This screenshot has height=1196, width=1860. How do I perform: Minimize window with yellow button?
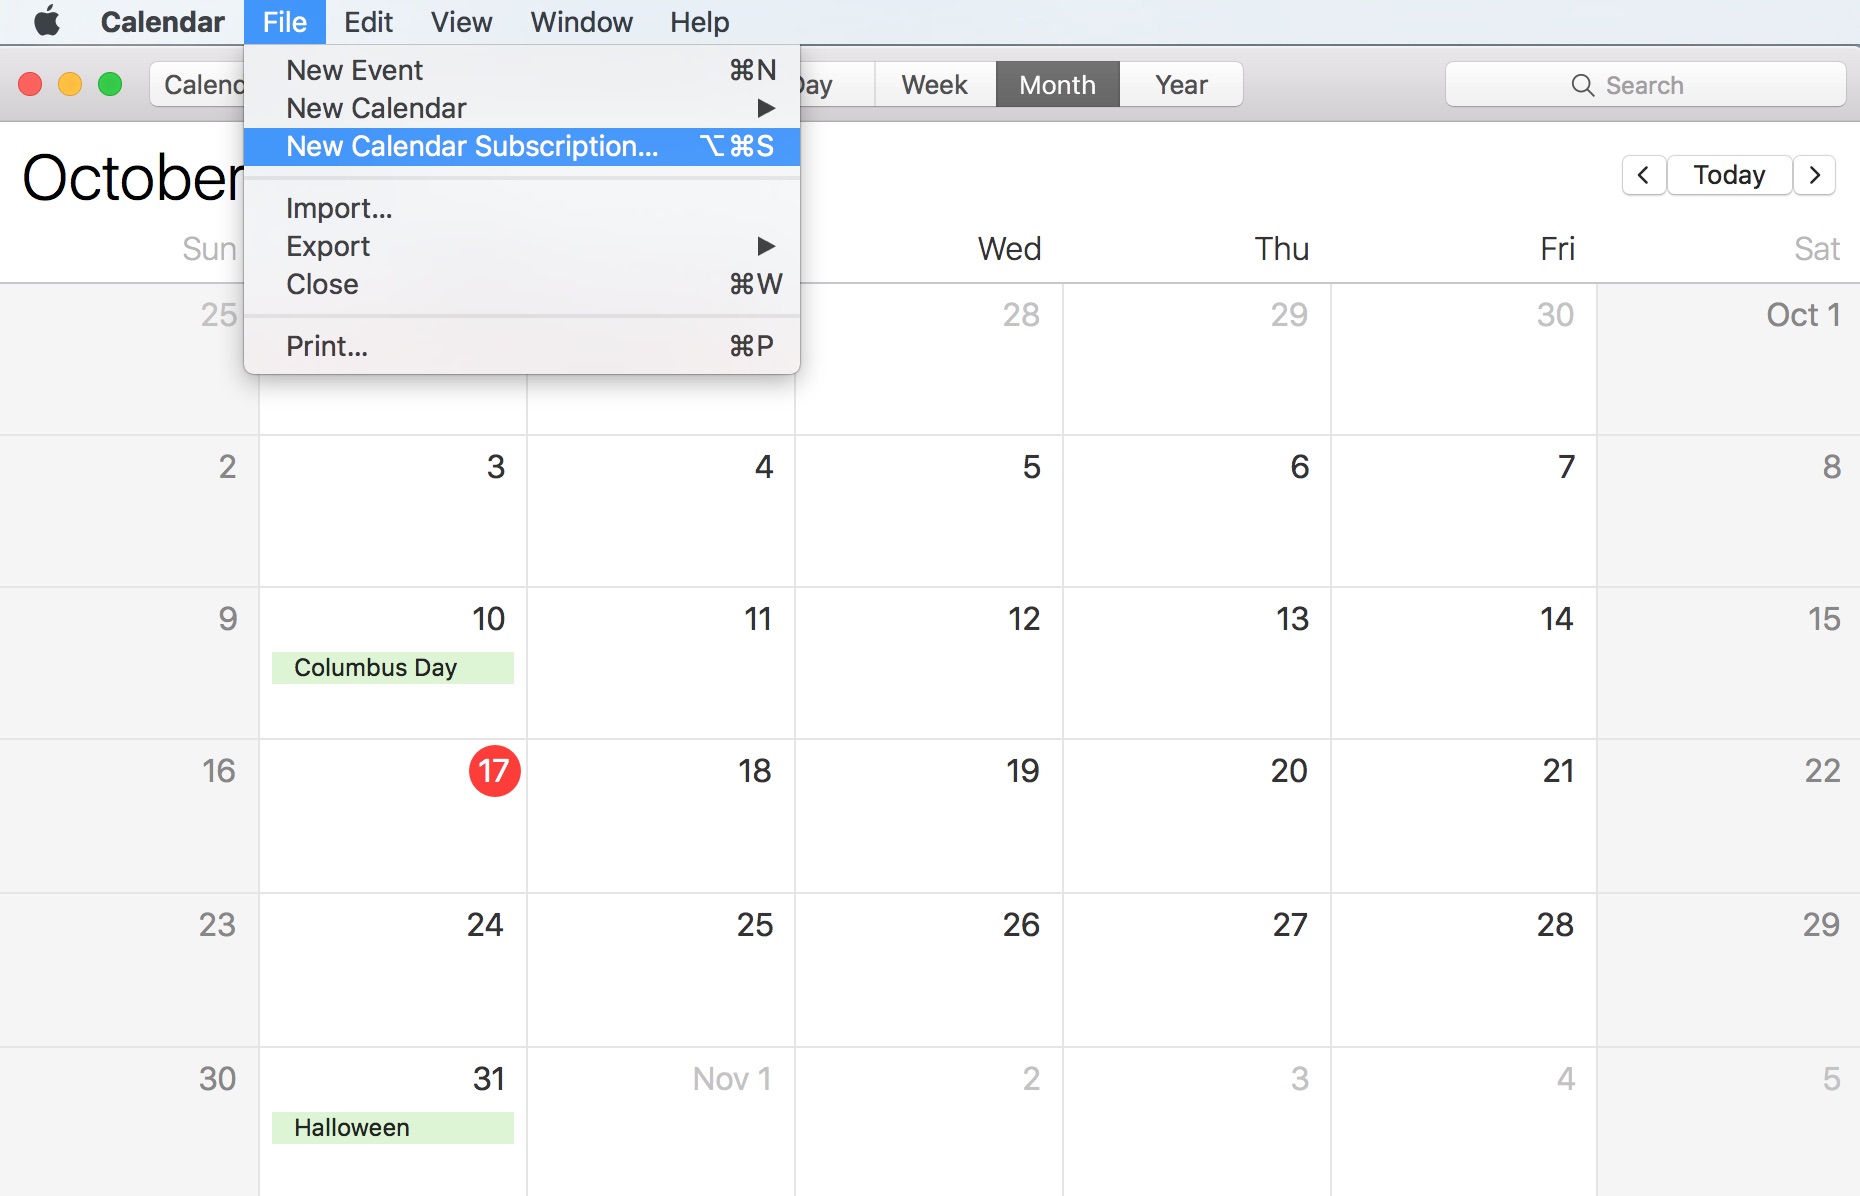click(70, 85)
